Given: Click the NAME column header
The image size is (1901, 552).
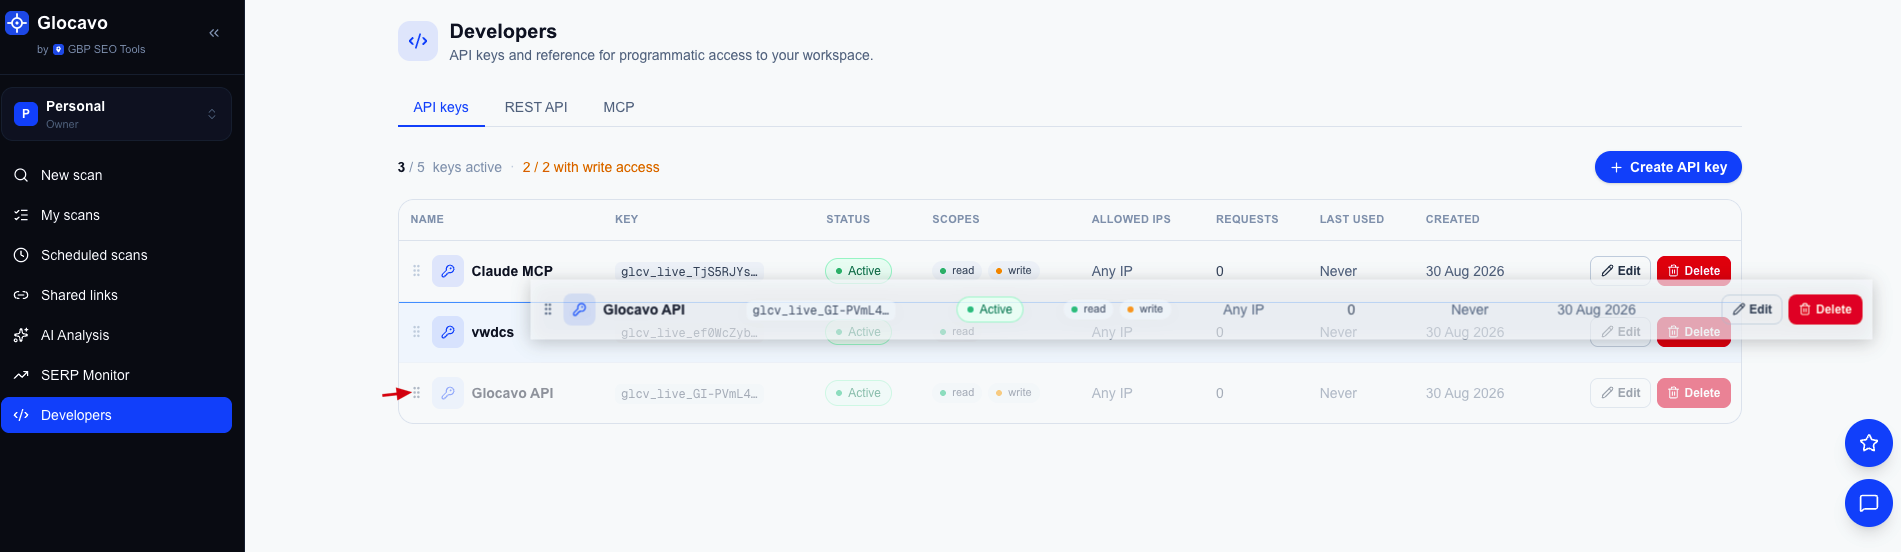Looking at the screenshot, I should coord(427,219).
